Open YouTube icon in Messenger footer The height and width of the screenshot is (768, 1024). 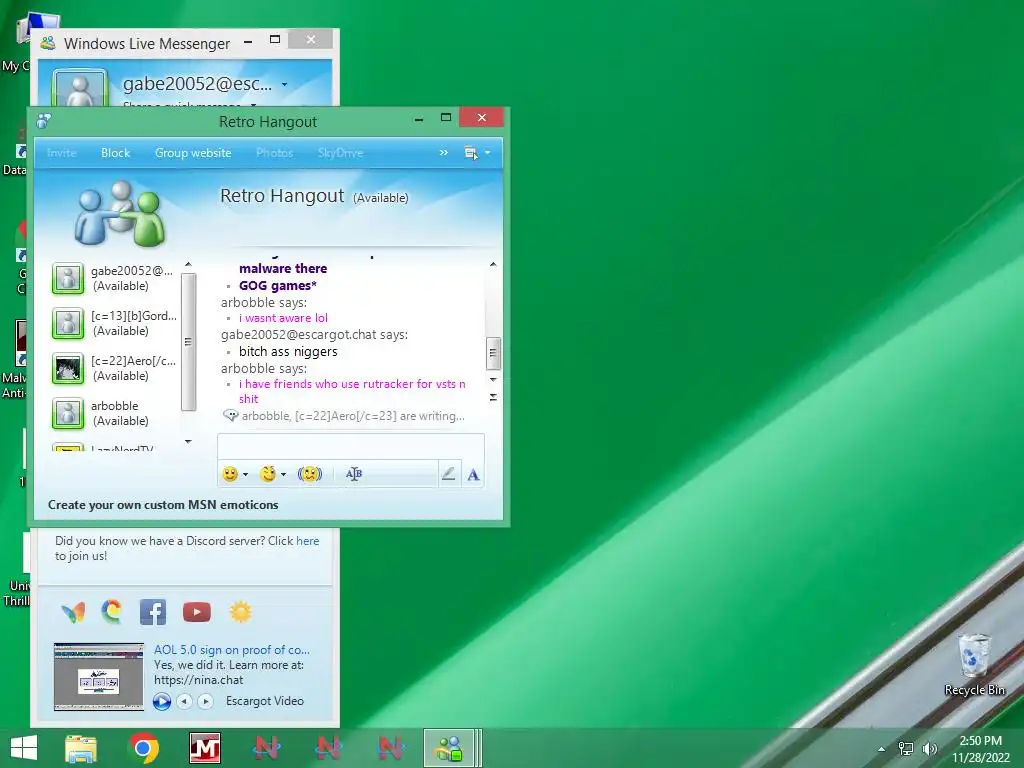[197, 613]
